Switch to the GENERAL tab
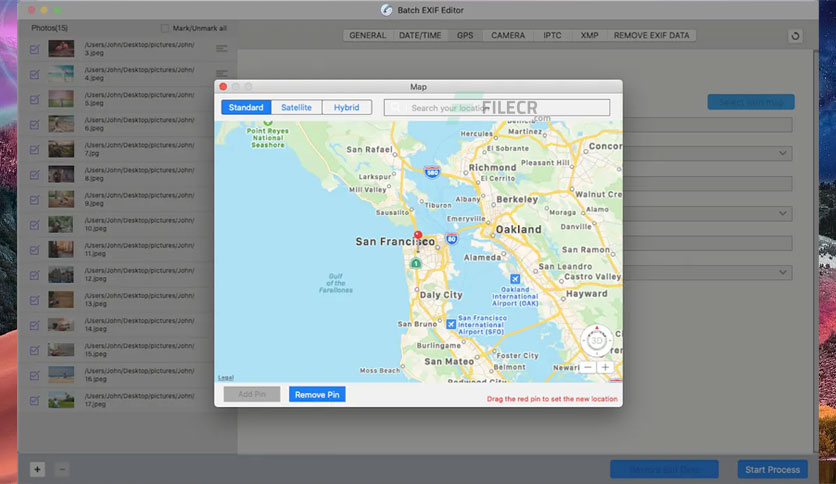Viewport: 836px width, 484px height. [x=367, y=35]
